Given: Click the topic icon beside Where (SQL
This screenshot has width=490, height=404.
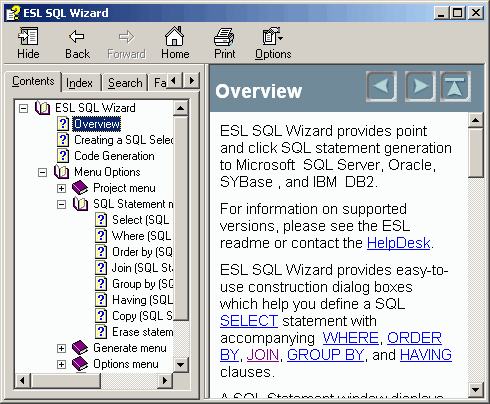Looking at the screenshot, I should click(101, 236).
